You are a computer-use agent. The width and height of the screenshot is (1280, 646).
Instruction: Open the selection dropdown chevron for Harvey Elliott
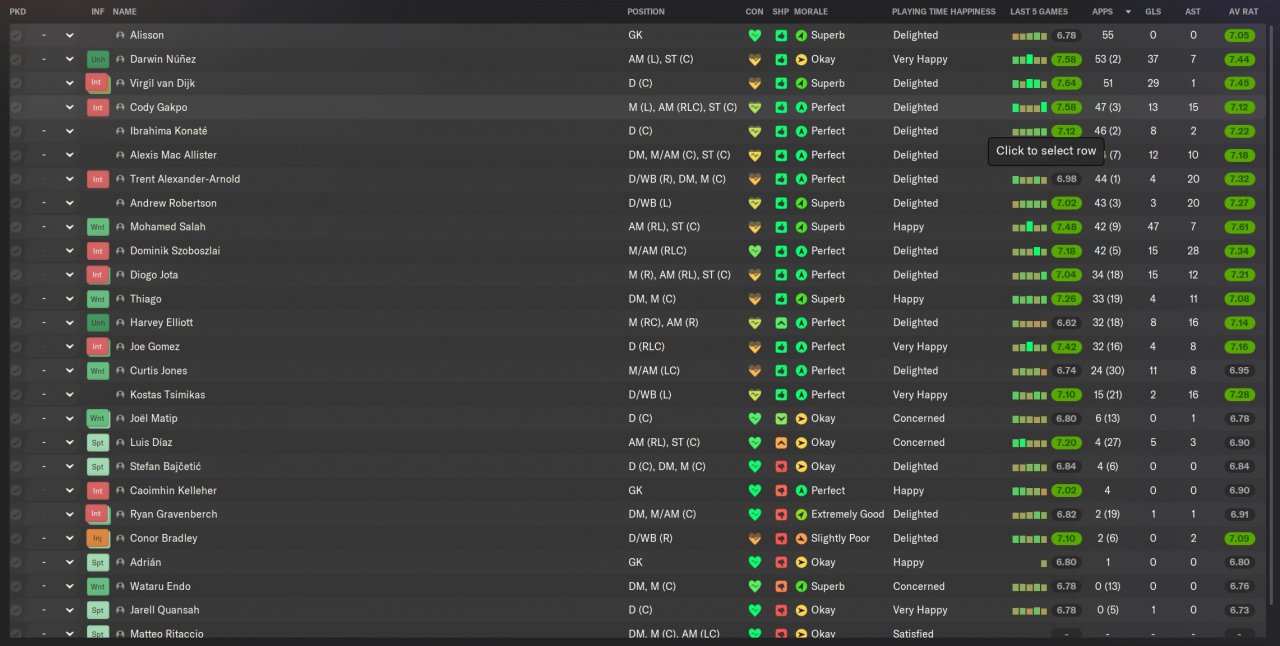70,323
